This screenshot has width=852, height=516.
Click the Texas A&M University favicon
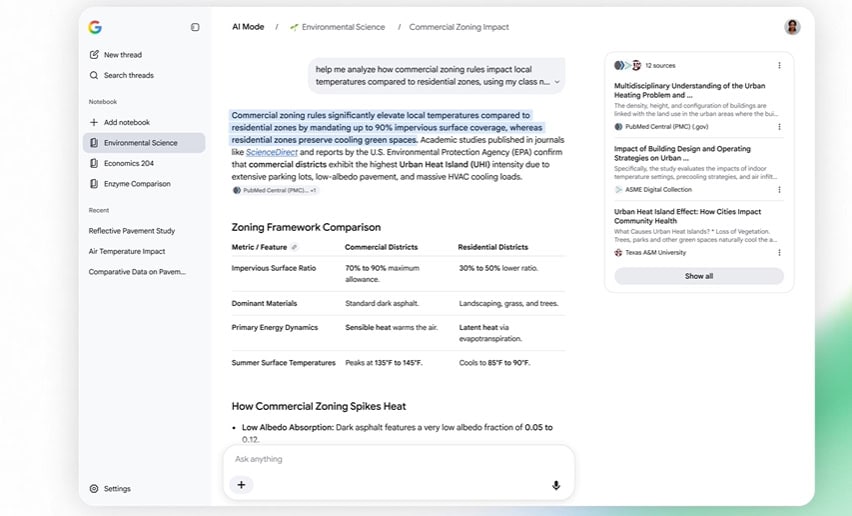pyautogui.click(x=618, y=253)
